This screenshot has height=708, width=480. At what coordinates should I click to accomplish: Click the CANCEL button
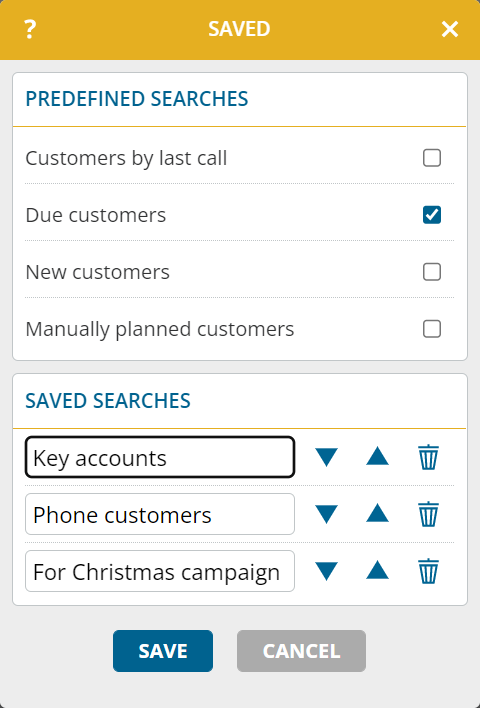(x=301, y=651)
